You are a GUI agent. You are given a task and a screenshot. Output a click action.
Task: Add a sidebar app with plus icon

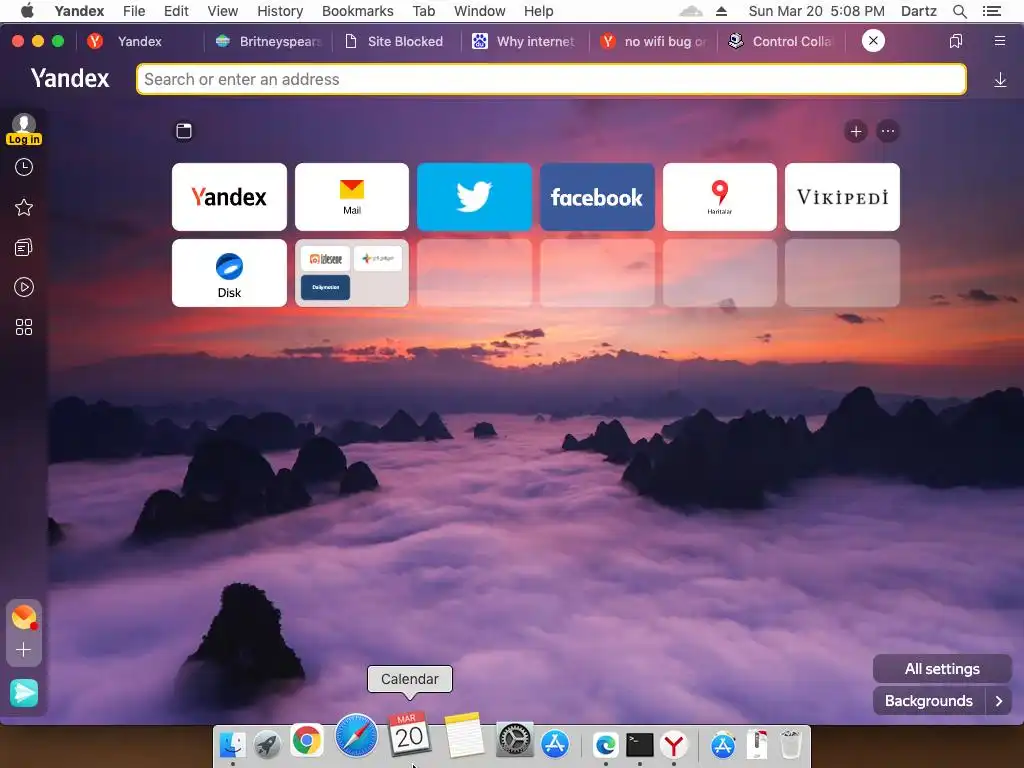[x=24, y=650]
